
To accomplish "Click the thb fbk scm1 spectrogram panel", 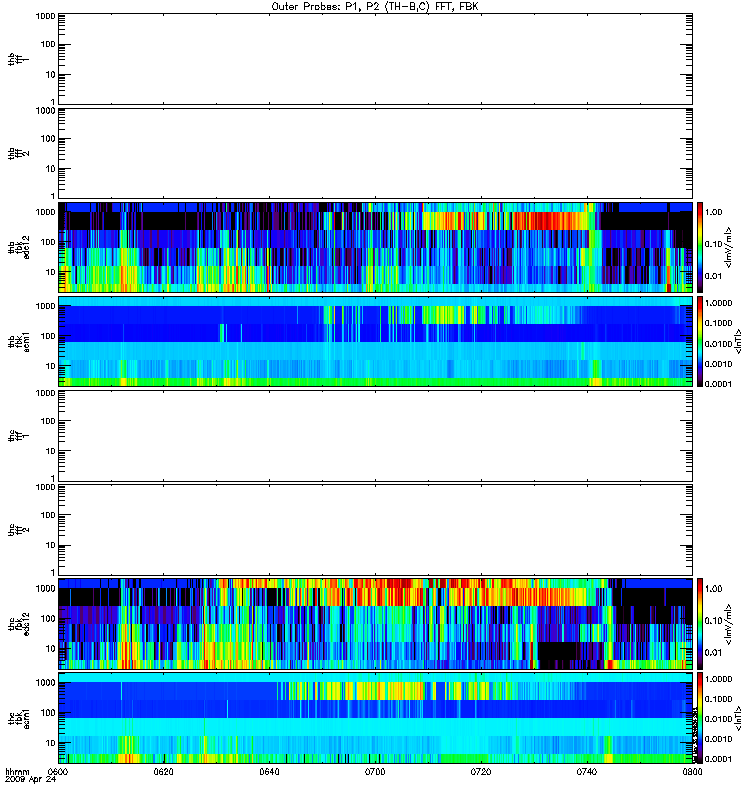I will click(376, 341).
